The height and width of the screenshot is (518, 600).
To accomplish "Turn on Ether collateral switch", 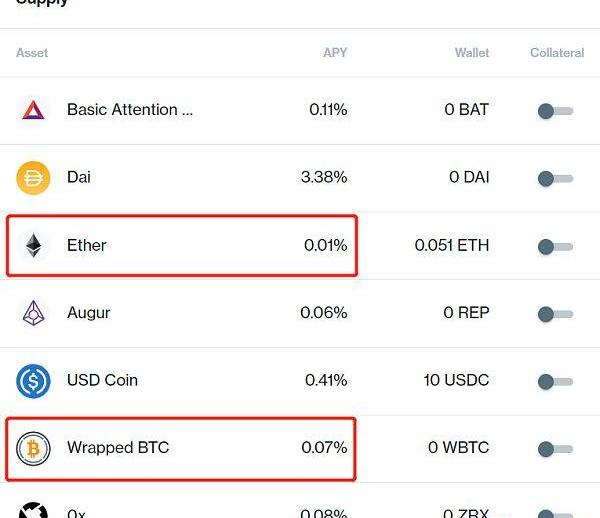I will point(555,246).
